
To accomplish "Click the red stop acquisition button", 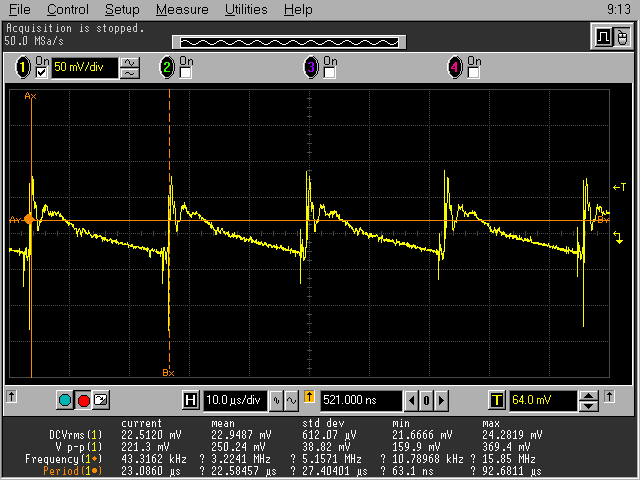I will pos(83,401).
